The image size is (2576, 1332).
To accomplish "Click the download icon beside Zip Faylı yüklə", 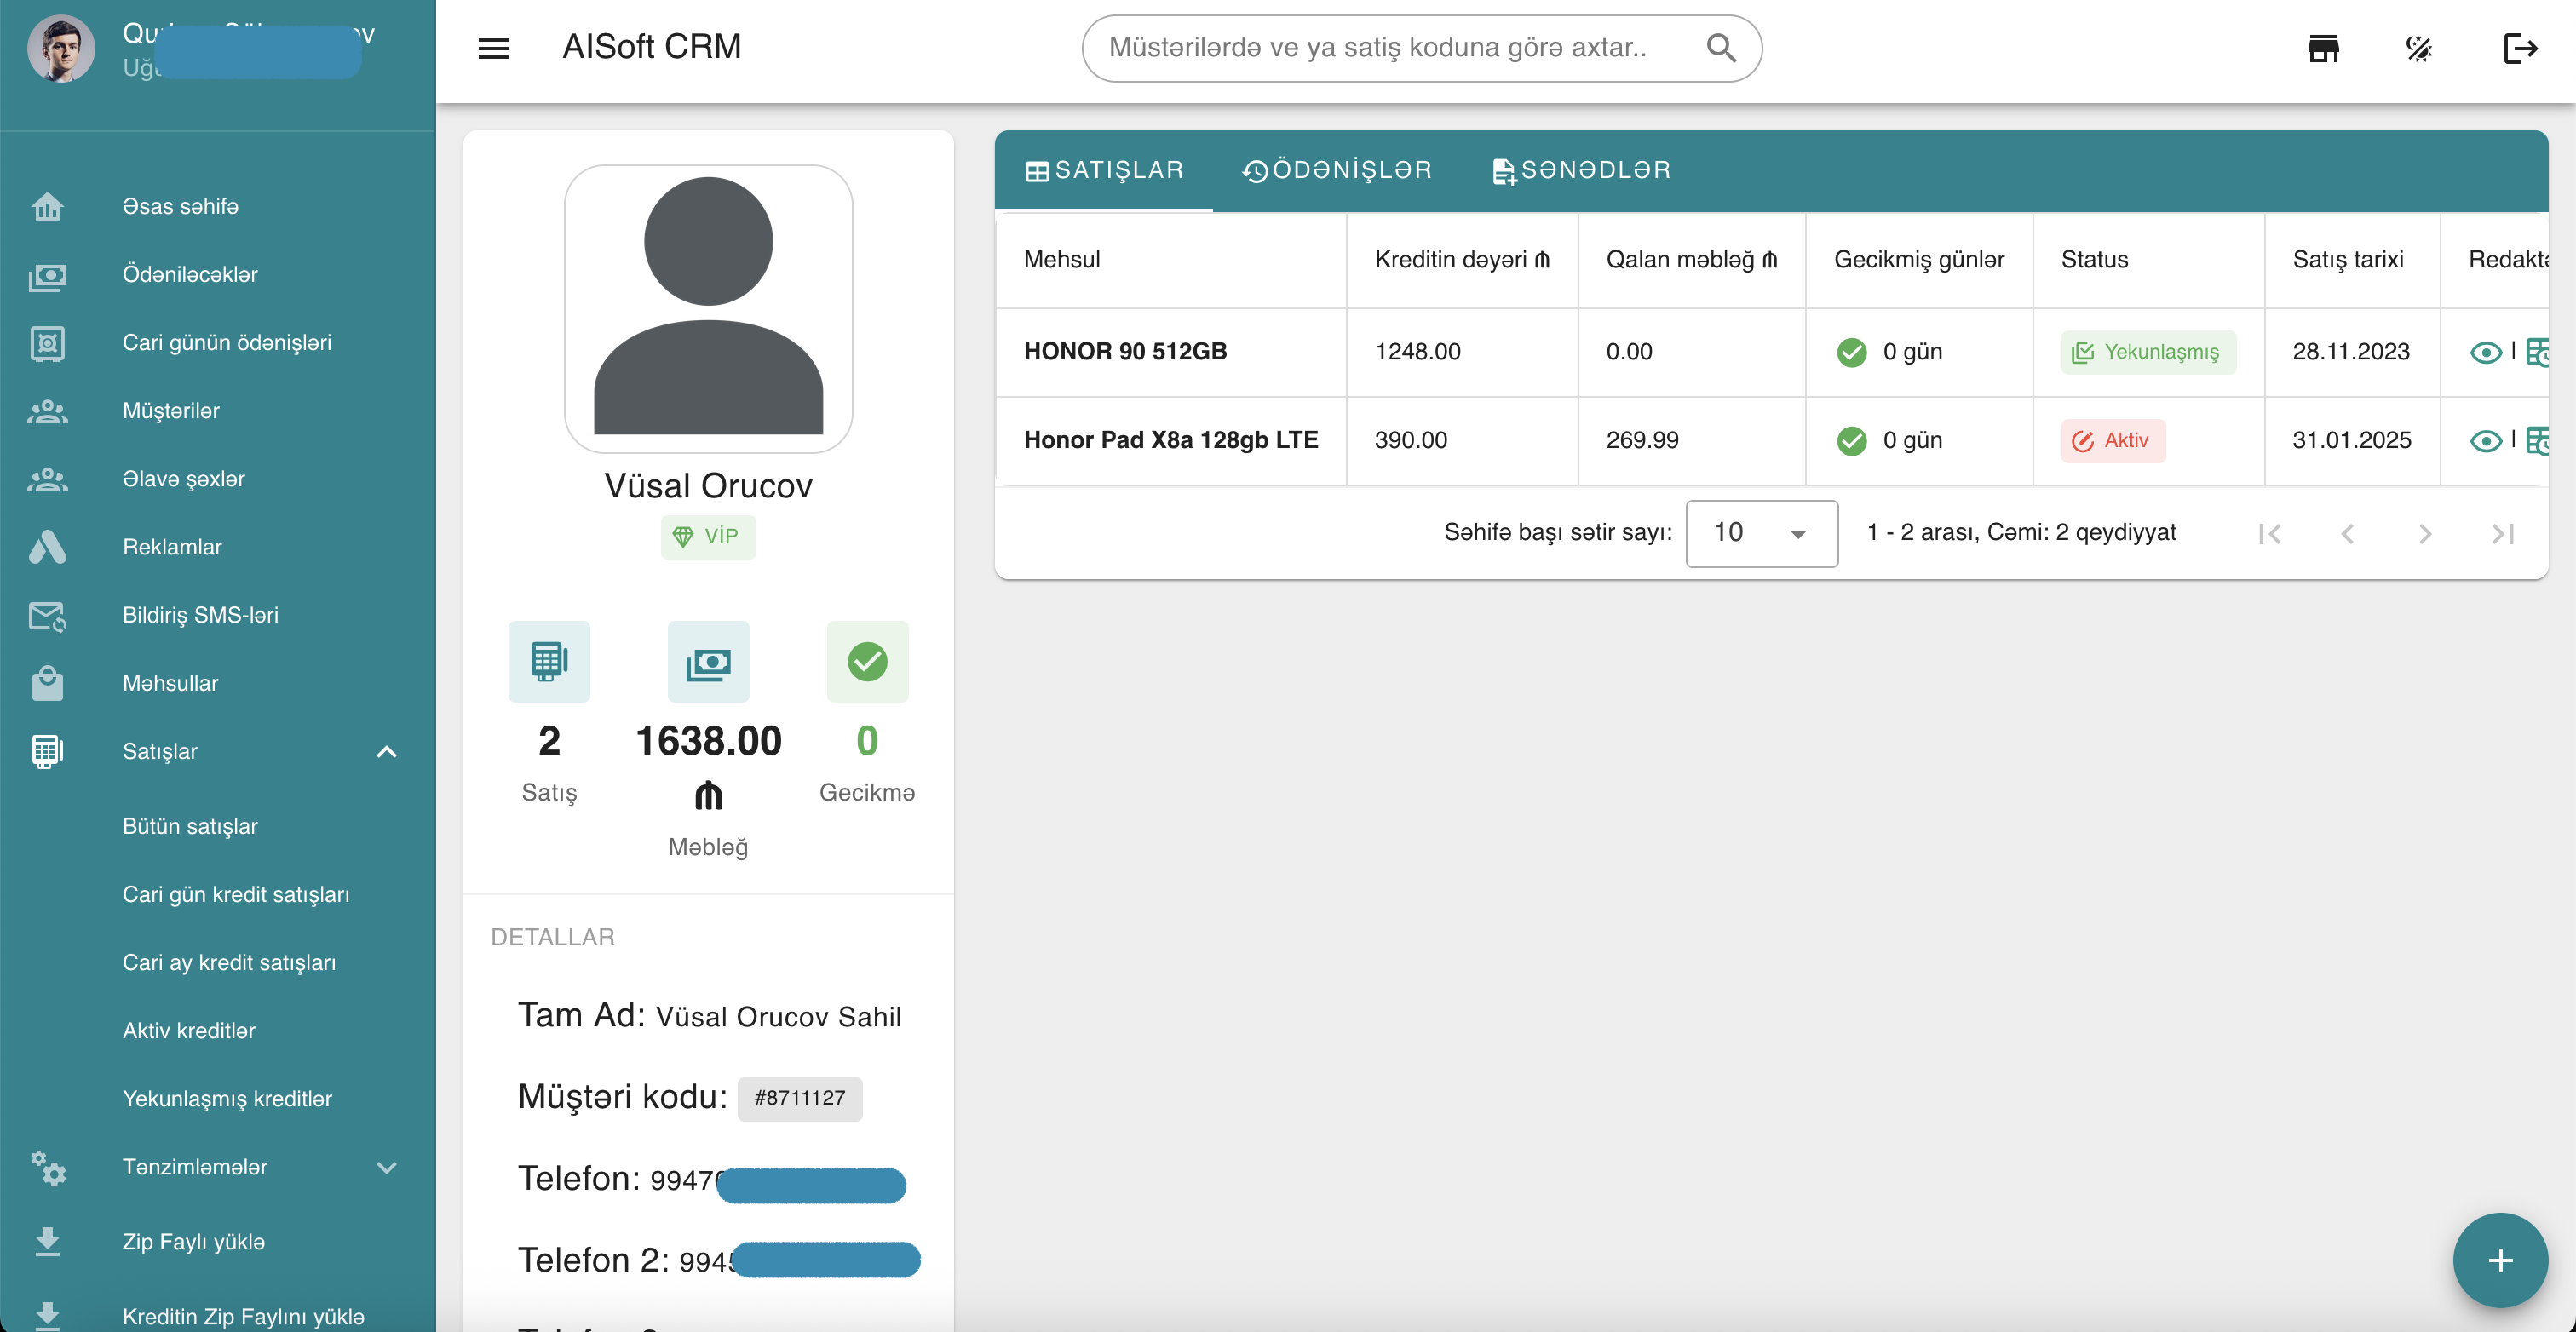I will tap(47, 1242).
